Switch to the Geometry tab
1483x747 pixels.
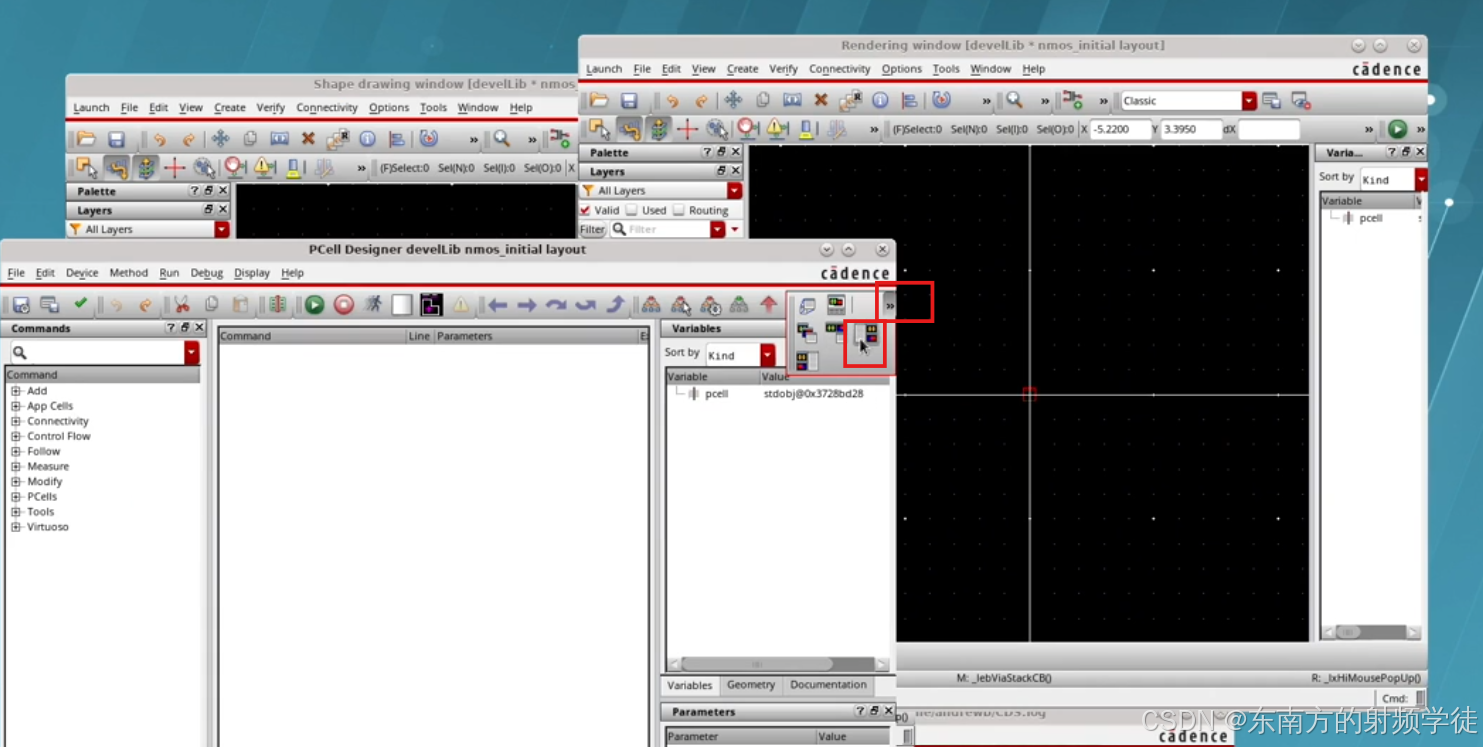[x=750, y=685]
